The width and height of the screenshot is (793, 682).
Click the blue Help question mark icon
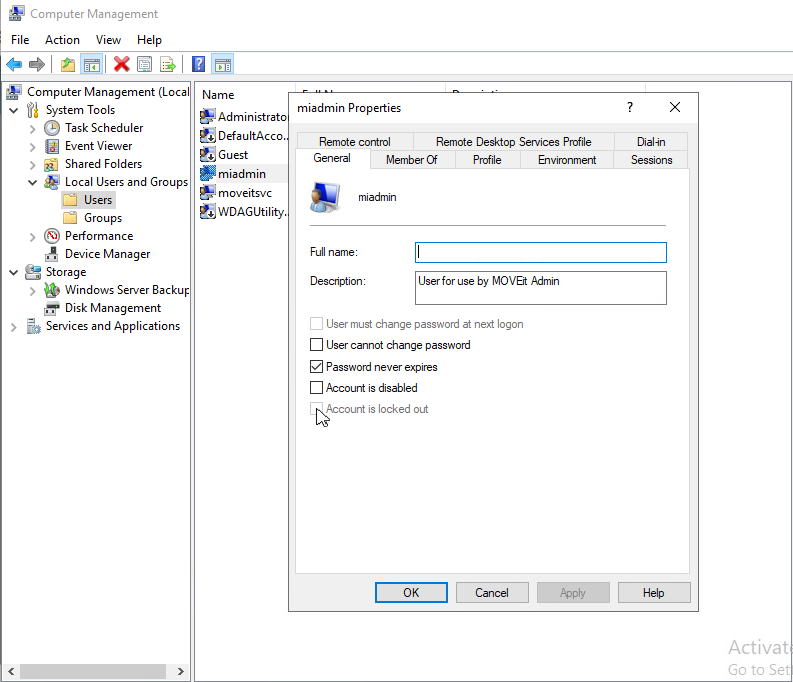coord(198,64)
